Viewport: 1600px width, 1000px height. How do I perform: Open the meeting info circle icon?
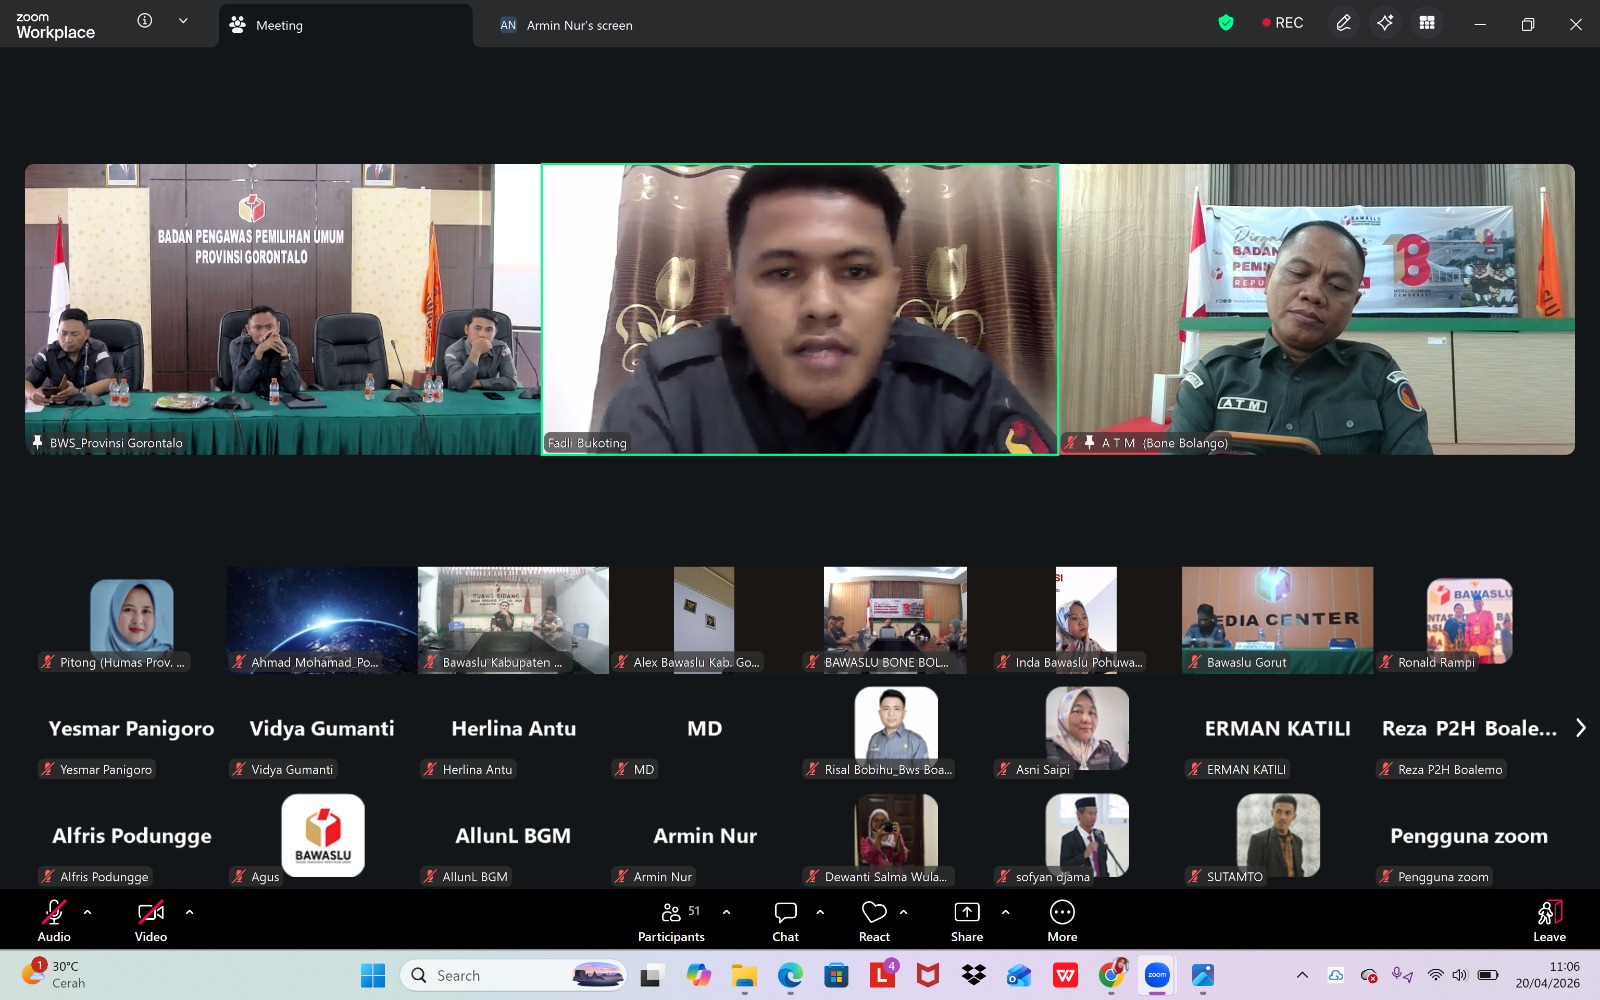pos(145,21)
